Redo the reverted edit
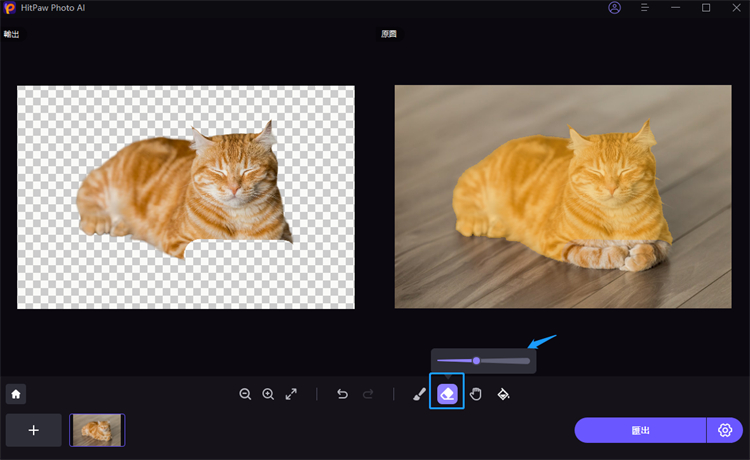This screenshot has width=750, height=460. [x=368, y=394]
